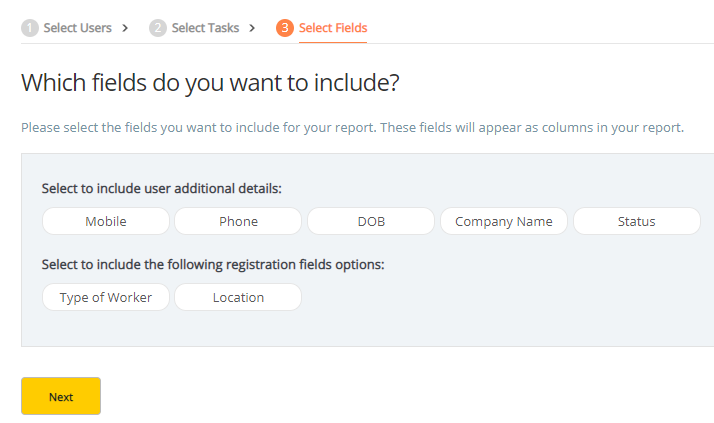The width and height of the screenshot is (714, 423).
Task: Go back to Select Users step
Action: point(77,28)
